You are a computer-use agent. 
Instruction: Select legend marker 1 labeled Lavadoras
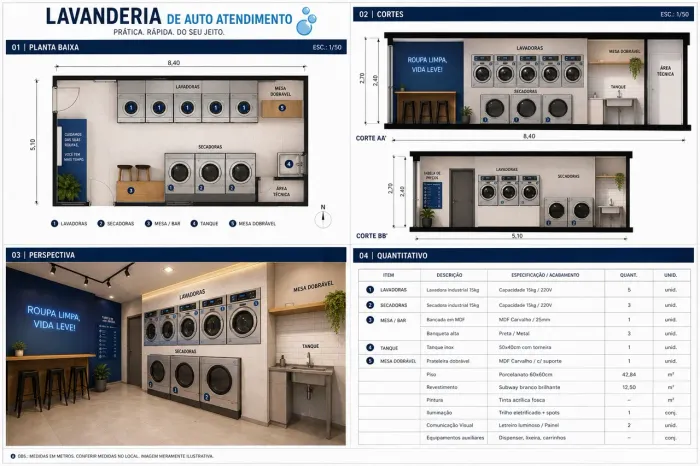tap(54, 223)
